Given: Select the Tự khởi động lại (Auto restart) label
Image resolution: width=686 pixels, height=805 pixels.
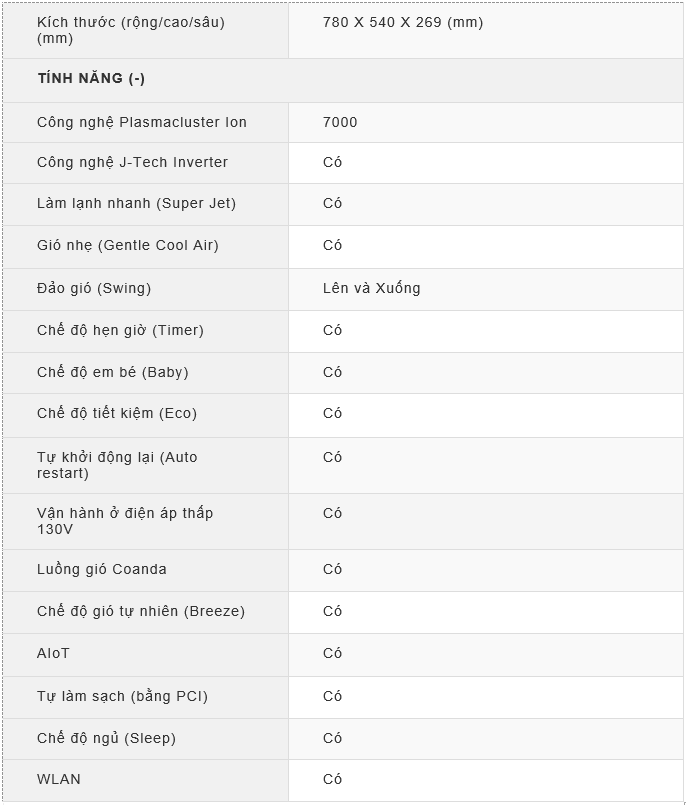Looking at the screenshot, I should [x=117, y=465].
